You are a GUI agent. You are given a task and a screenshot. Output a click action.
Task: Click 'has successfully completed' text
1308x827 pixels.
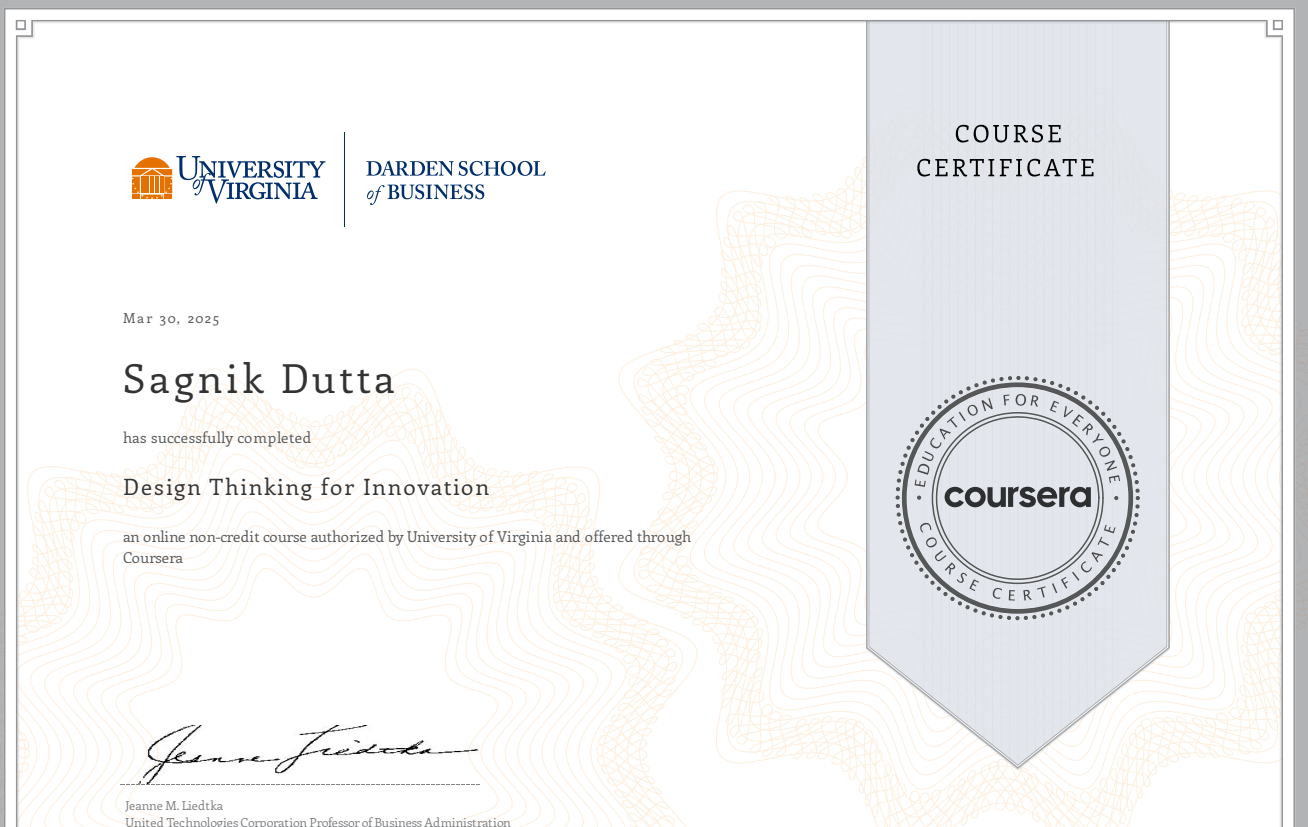[x=217, y=438]
